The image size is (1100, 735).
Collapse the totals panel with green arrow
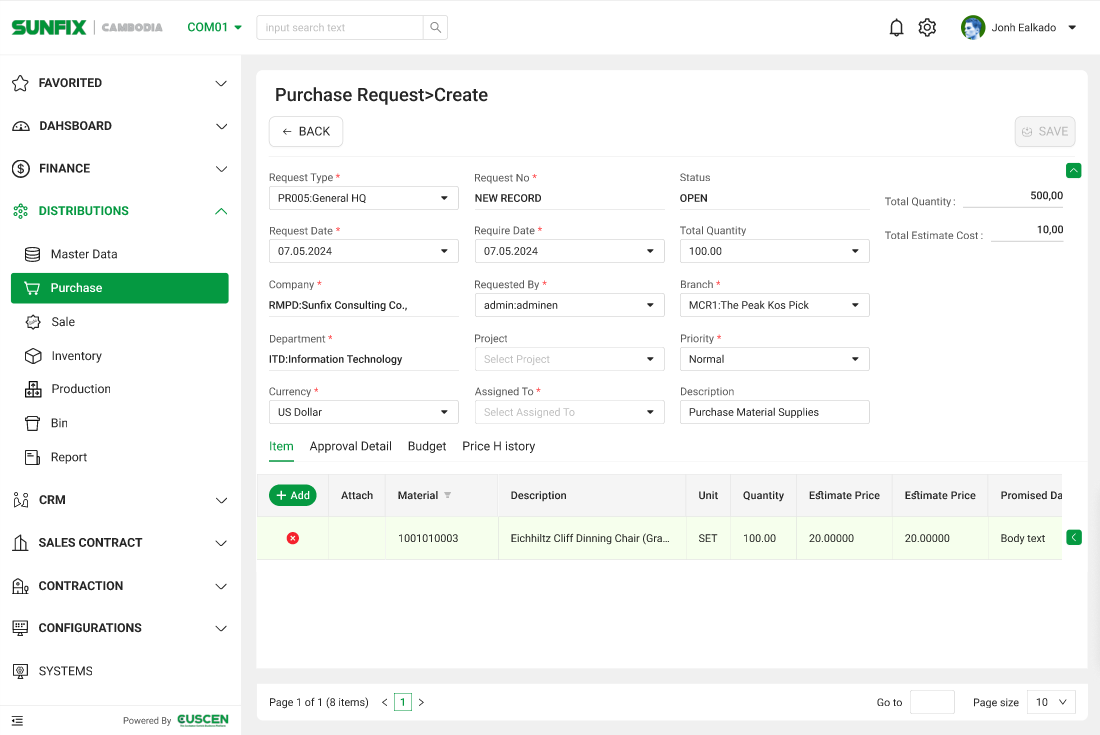(1073, 170)
